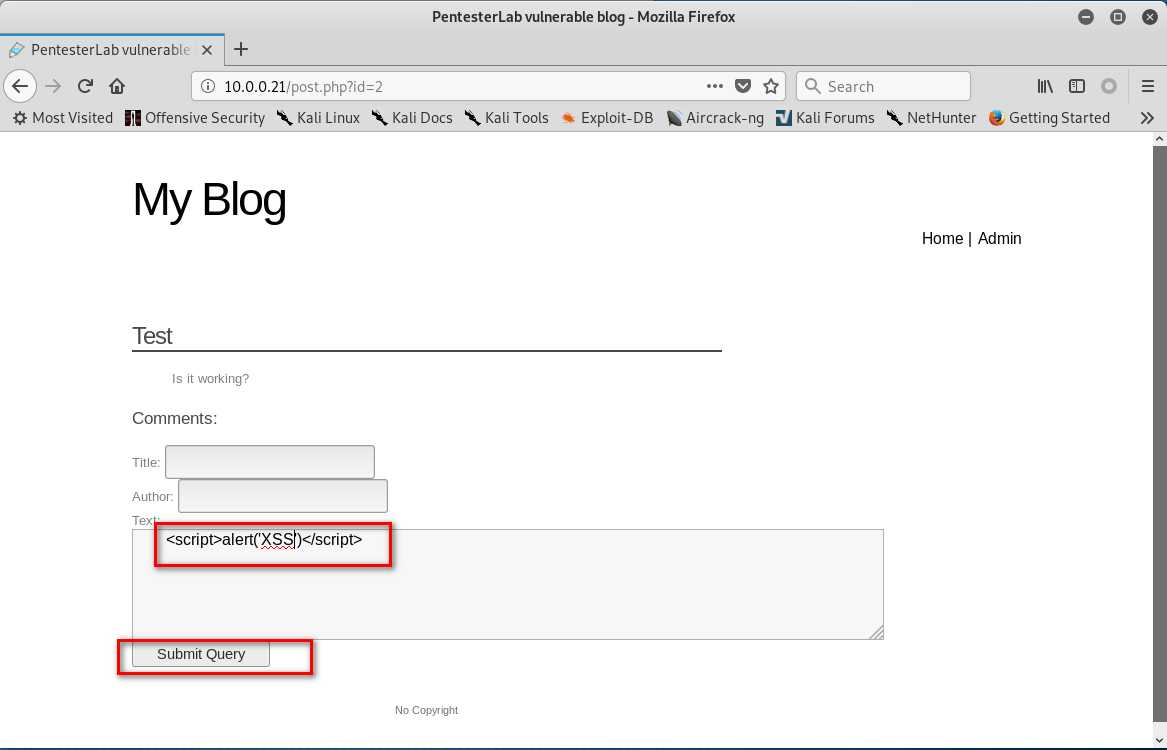Maximize the Firefox window
The width and height of the screenshot is (1167, 750).
click(1118, 17)
